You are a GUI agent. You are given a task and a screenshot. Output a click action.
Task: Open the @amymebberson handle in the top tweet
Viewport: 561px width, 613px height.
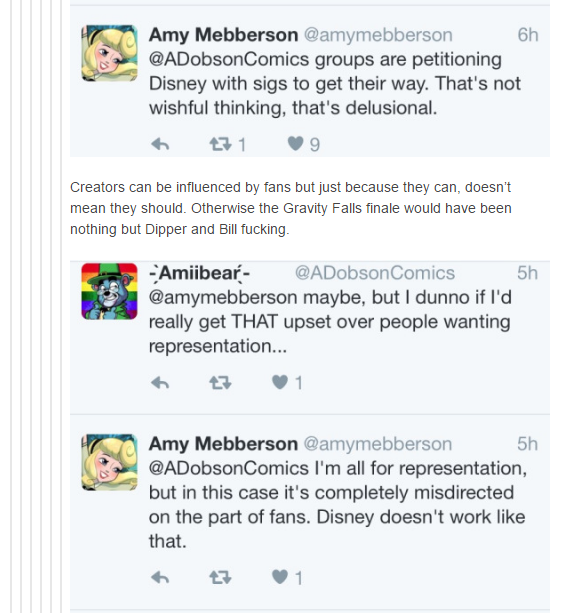click(x=378, y=35)
